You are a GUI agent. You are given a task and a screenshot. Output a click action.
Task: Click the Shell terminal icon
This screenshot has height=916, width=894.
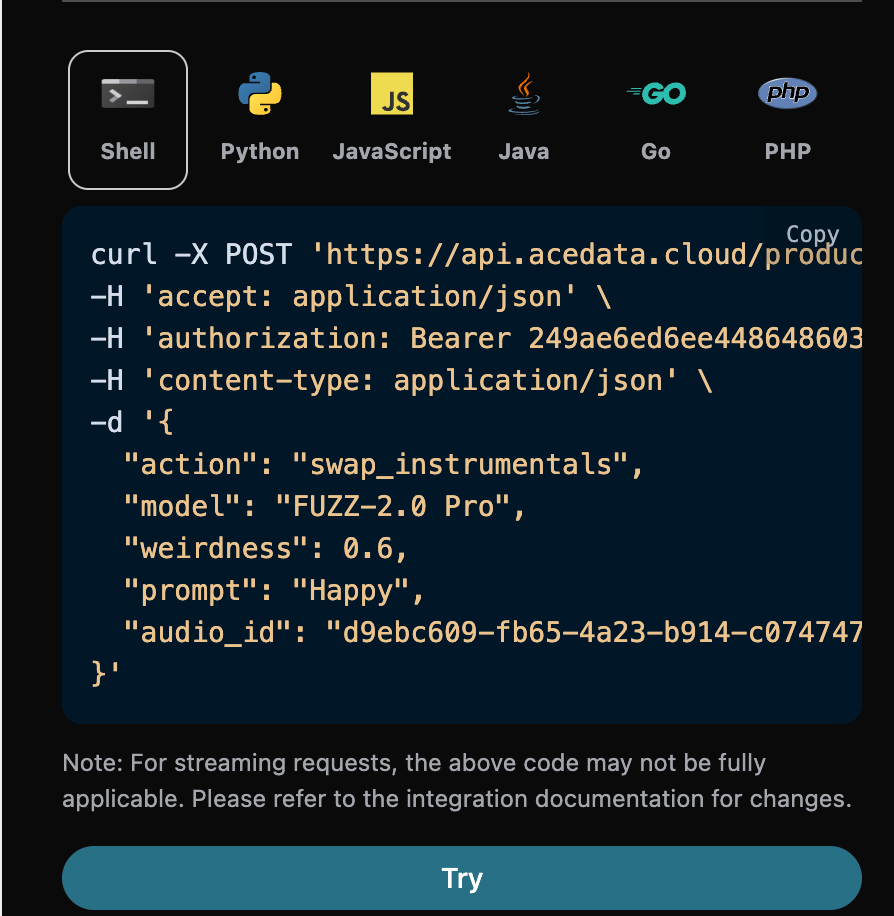(128, 95)
